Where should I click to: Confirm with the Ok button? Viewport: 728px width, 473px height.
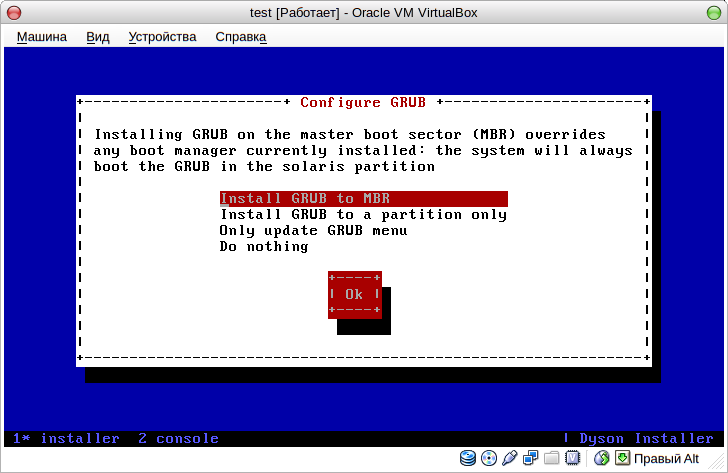(355, 295)
